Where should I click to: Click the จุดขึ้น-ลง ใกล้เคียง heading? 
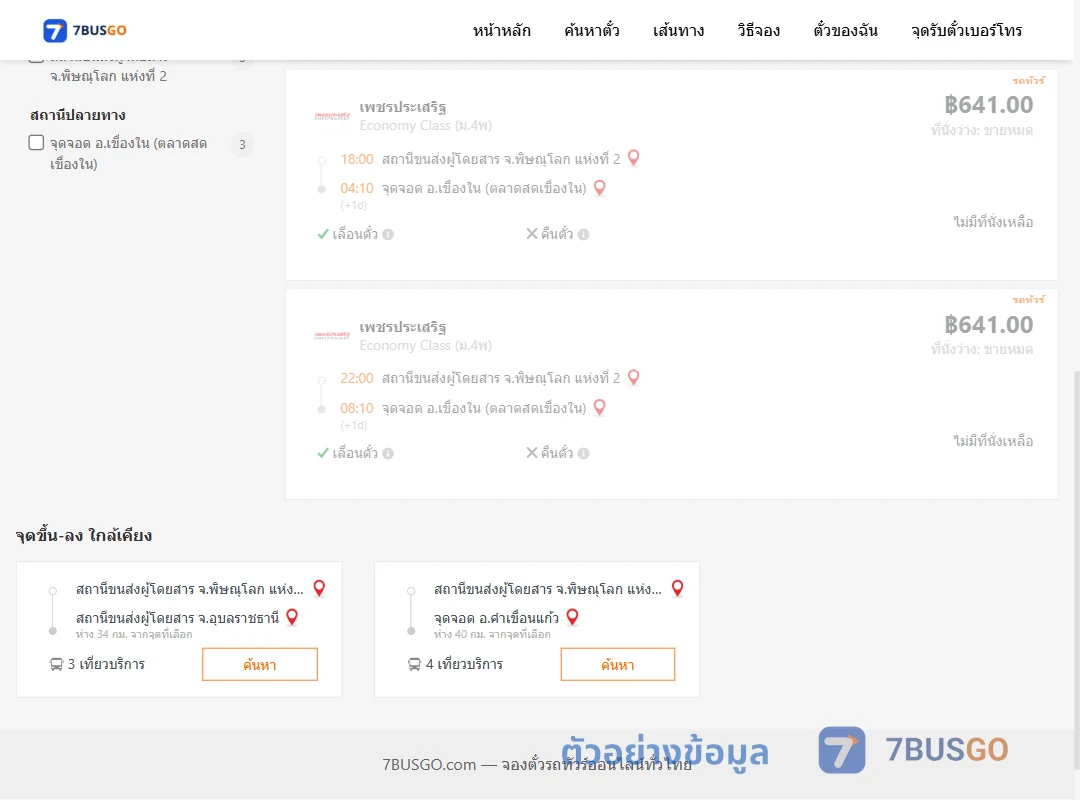84,535
